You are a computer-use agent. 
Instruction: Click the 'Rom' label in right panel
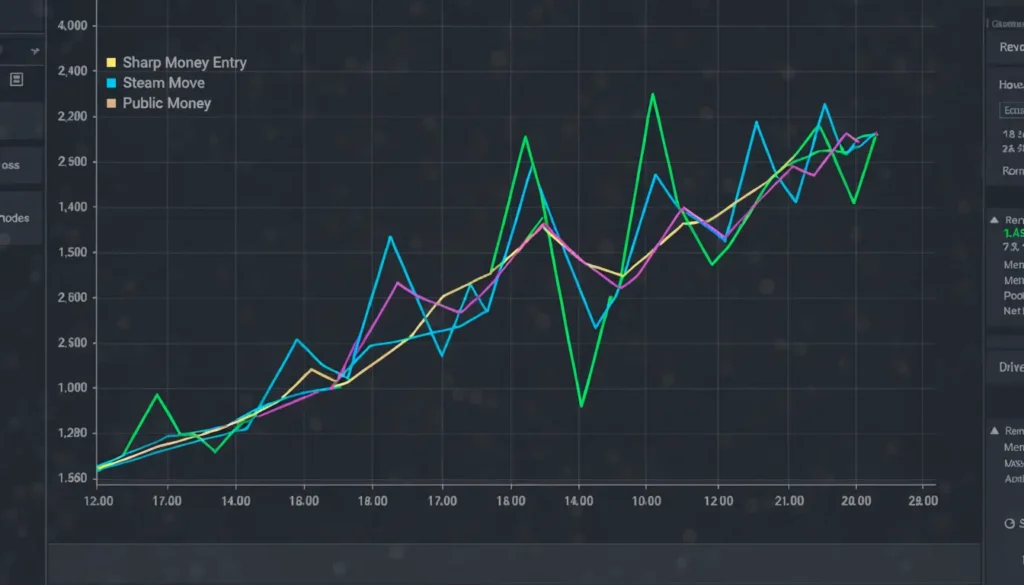pos(1013,171)
